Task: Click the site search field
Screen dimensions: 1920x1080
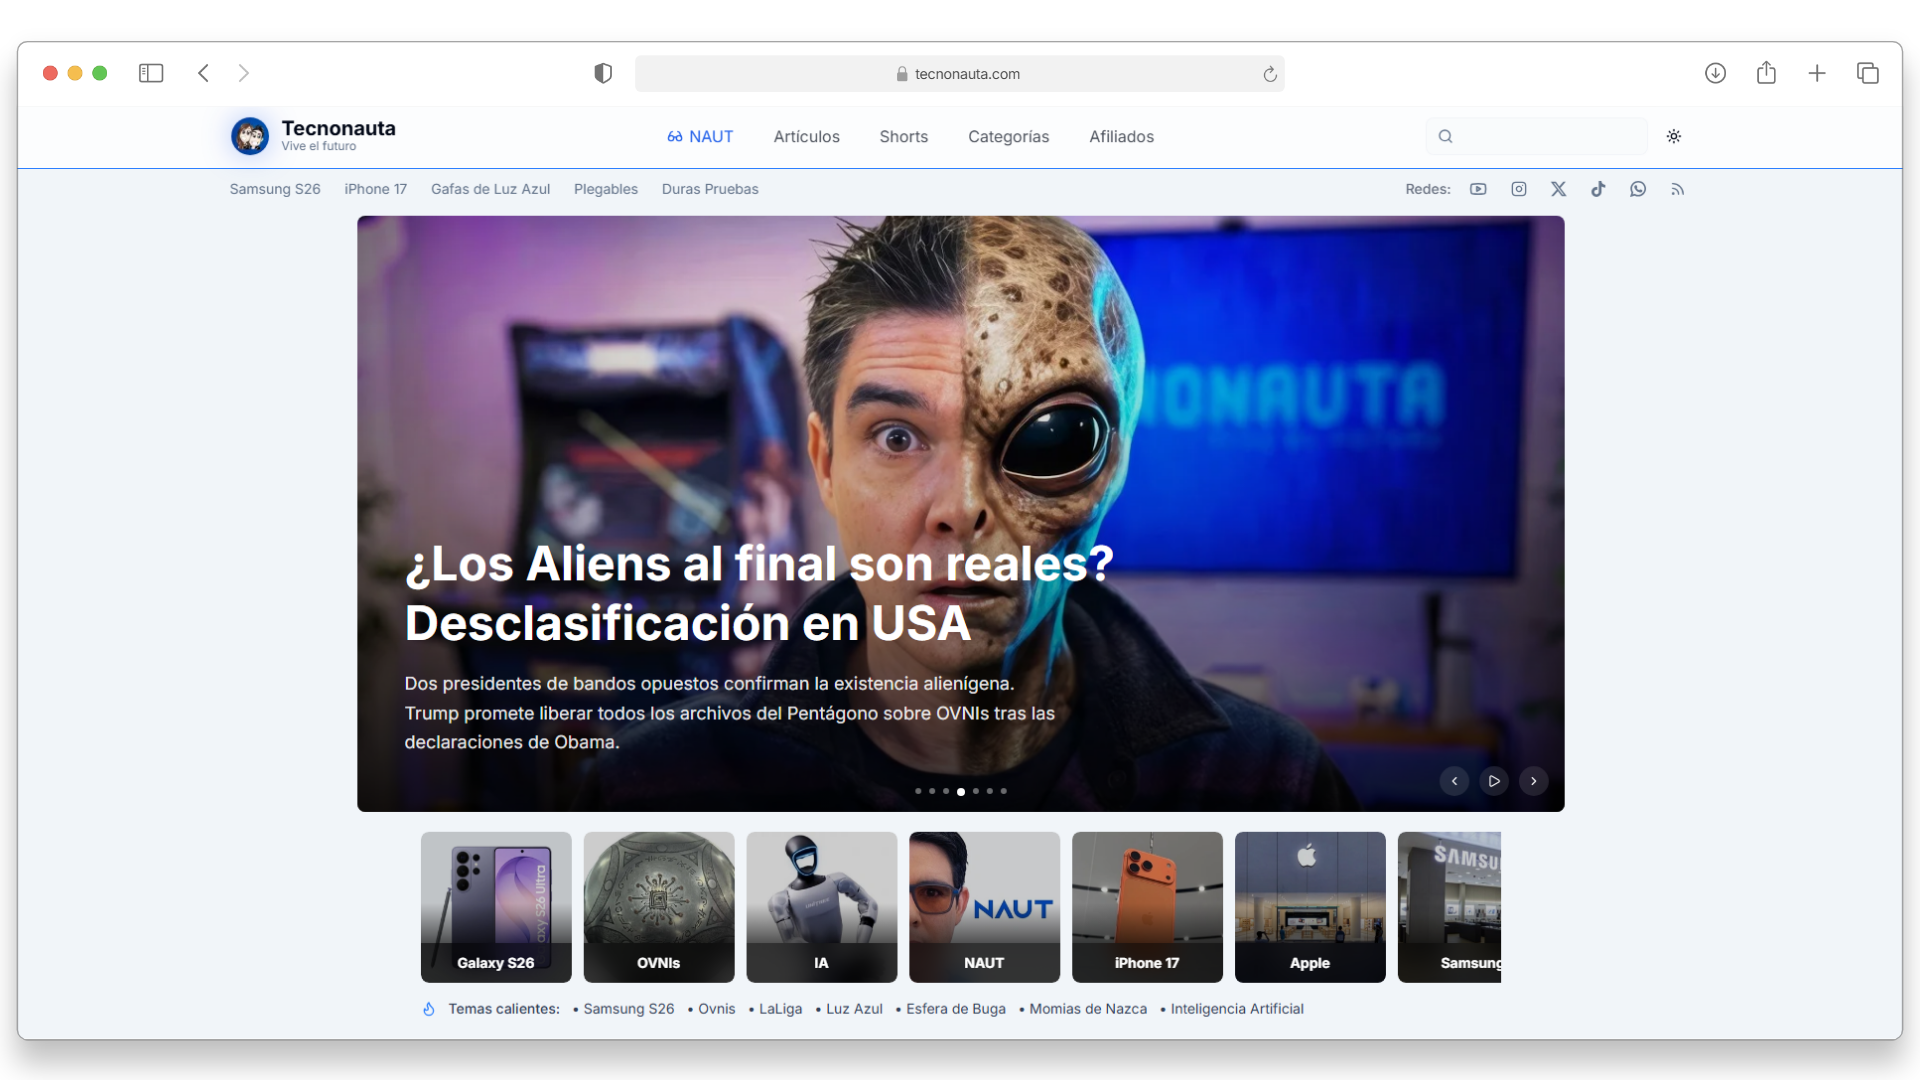Action: point(1536,136)
